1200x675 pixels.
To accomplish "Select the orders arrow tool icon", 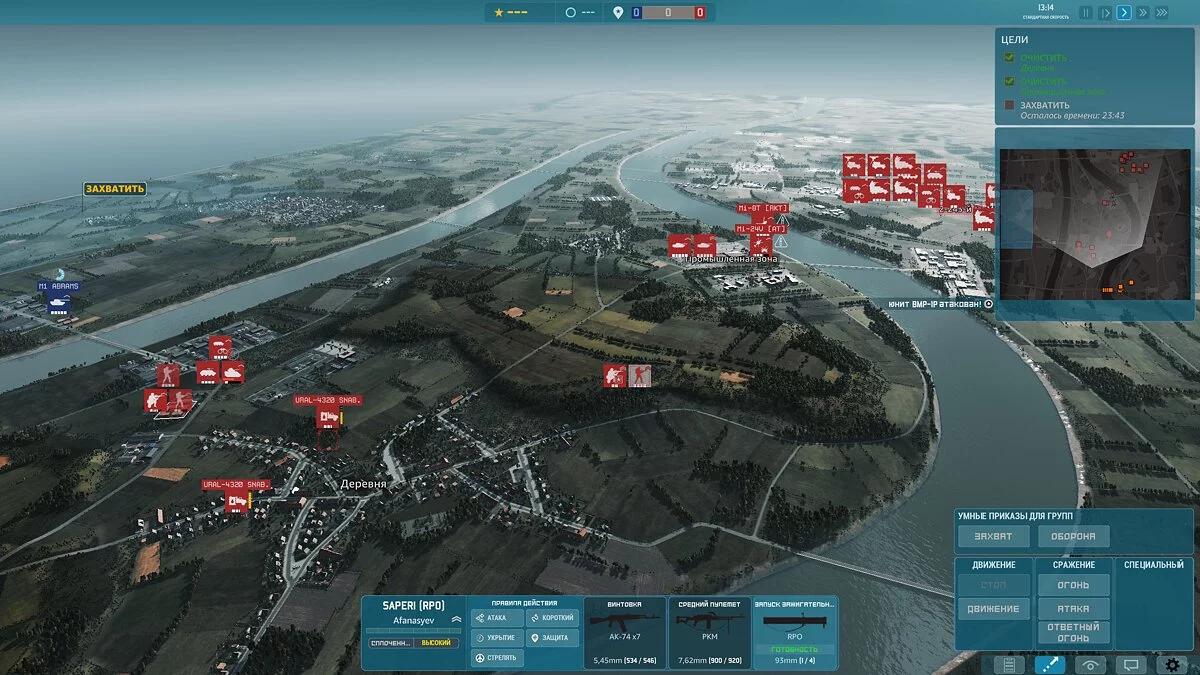I will 1050,664.
